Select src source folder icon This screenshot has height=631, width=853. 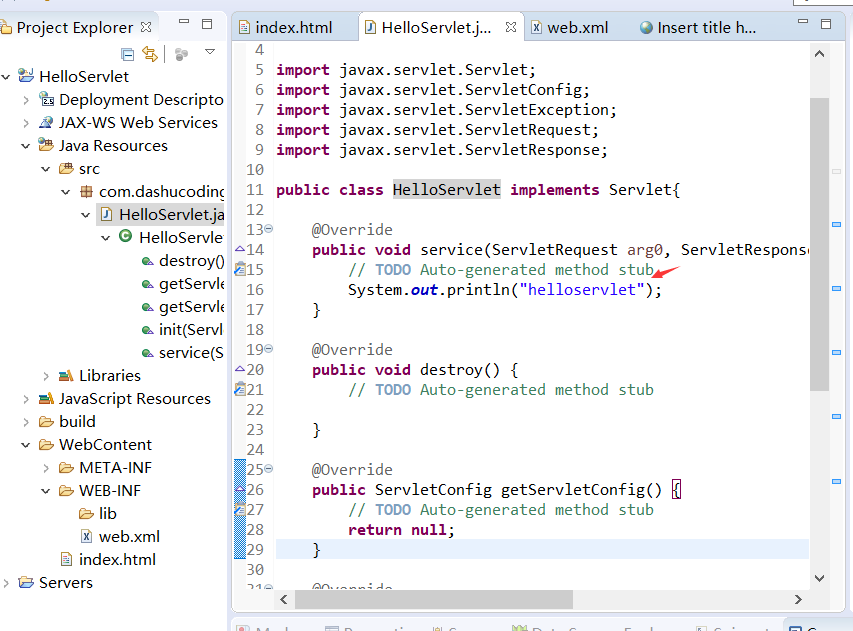66,168
